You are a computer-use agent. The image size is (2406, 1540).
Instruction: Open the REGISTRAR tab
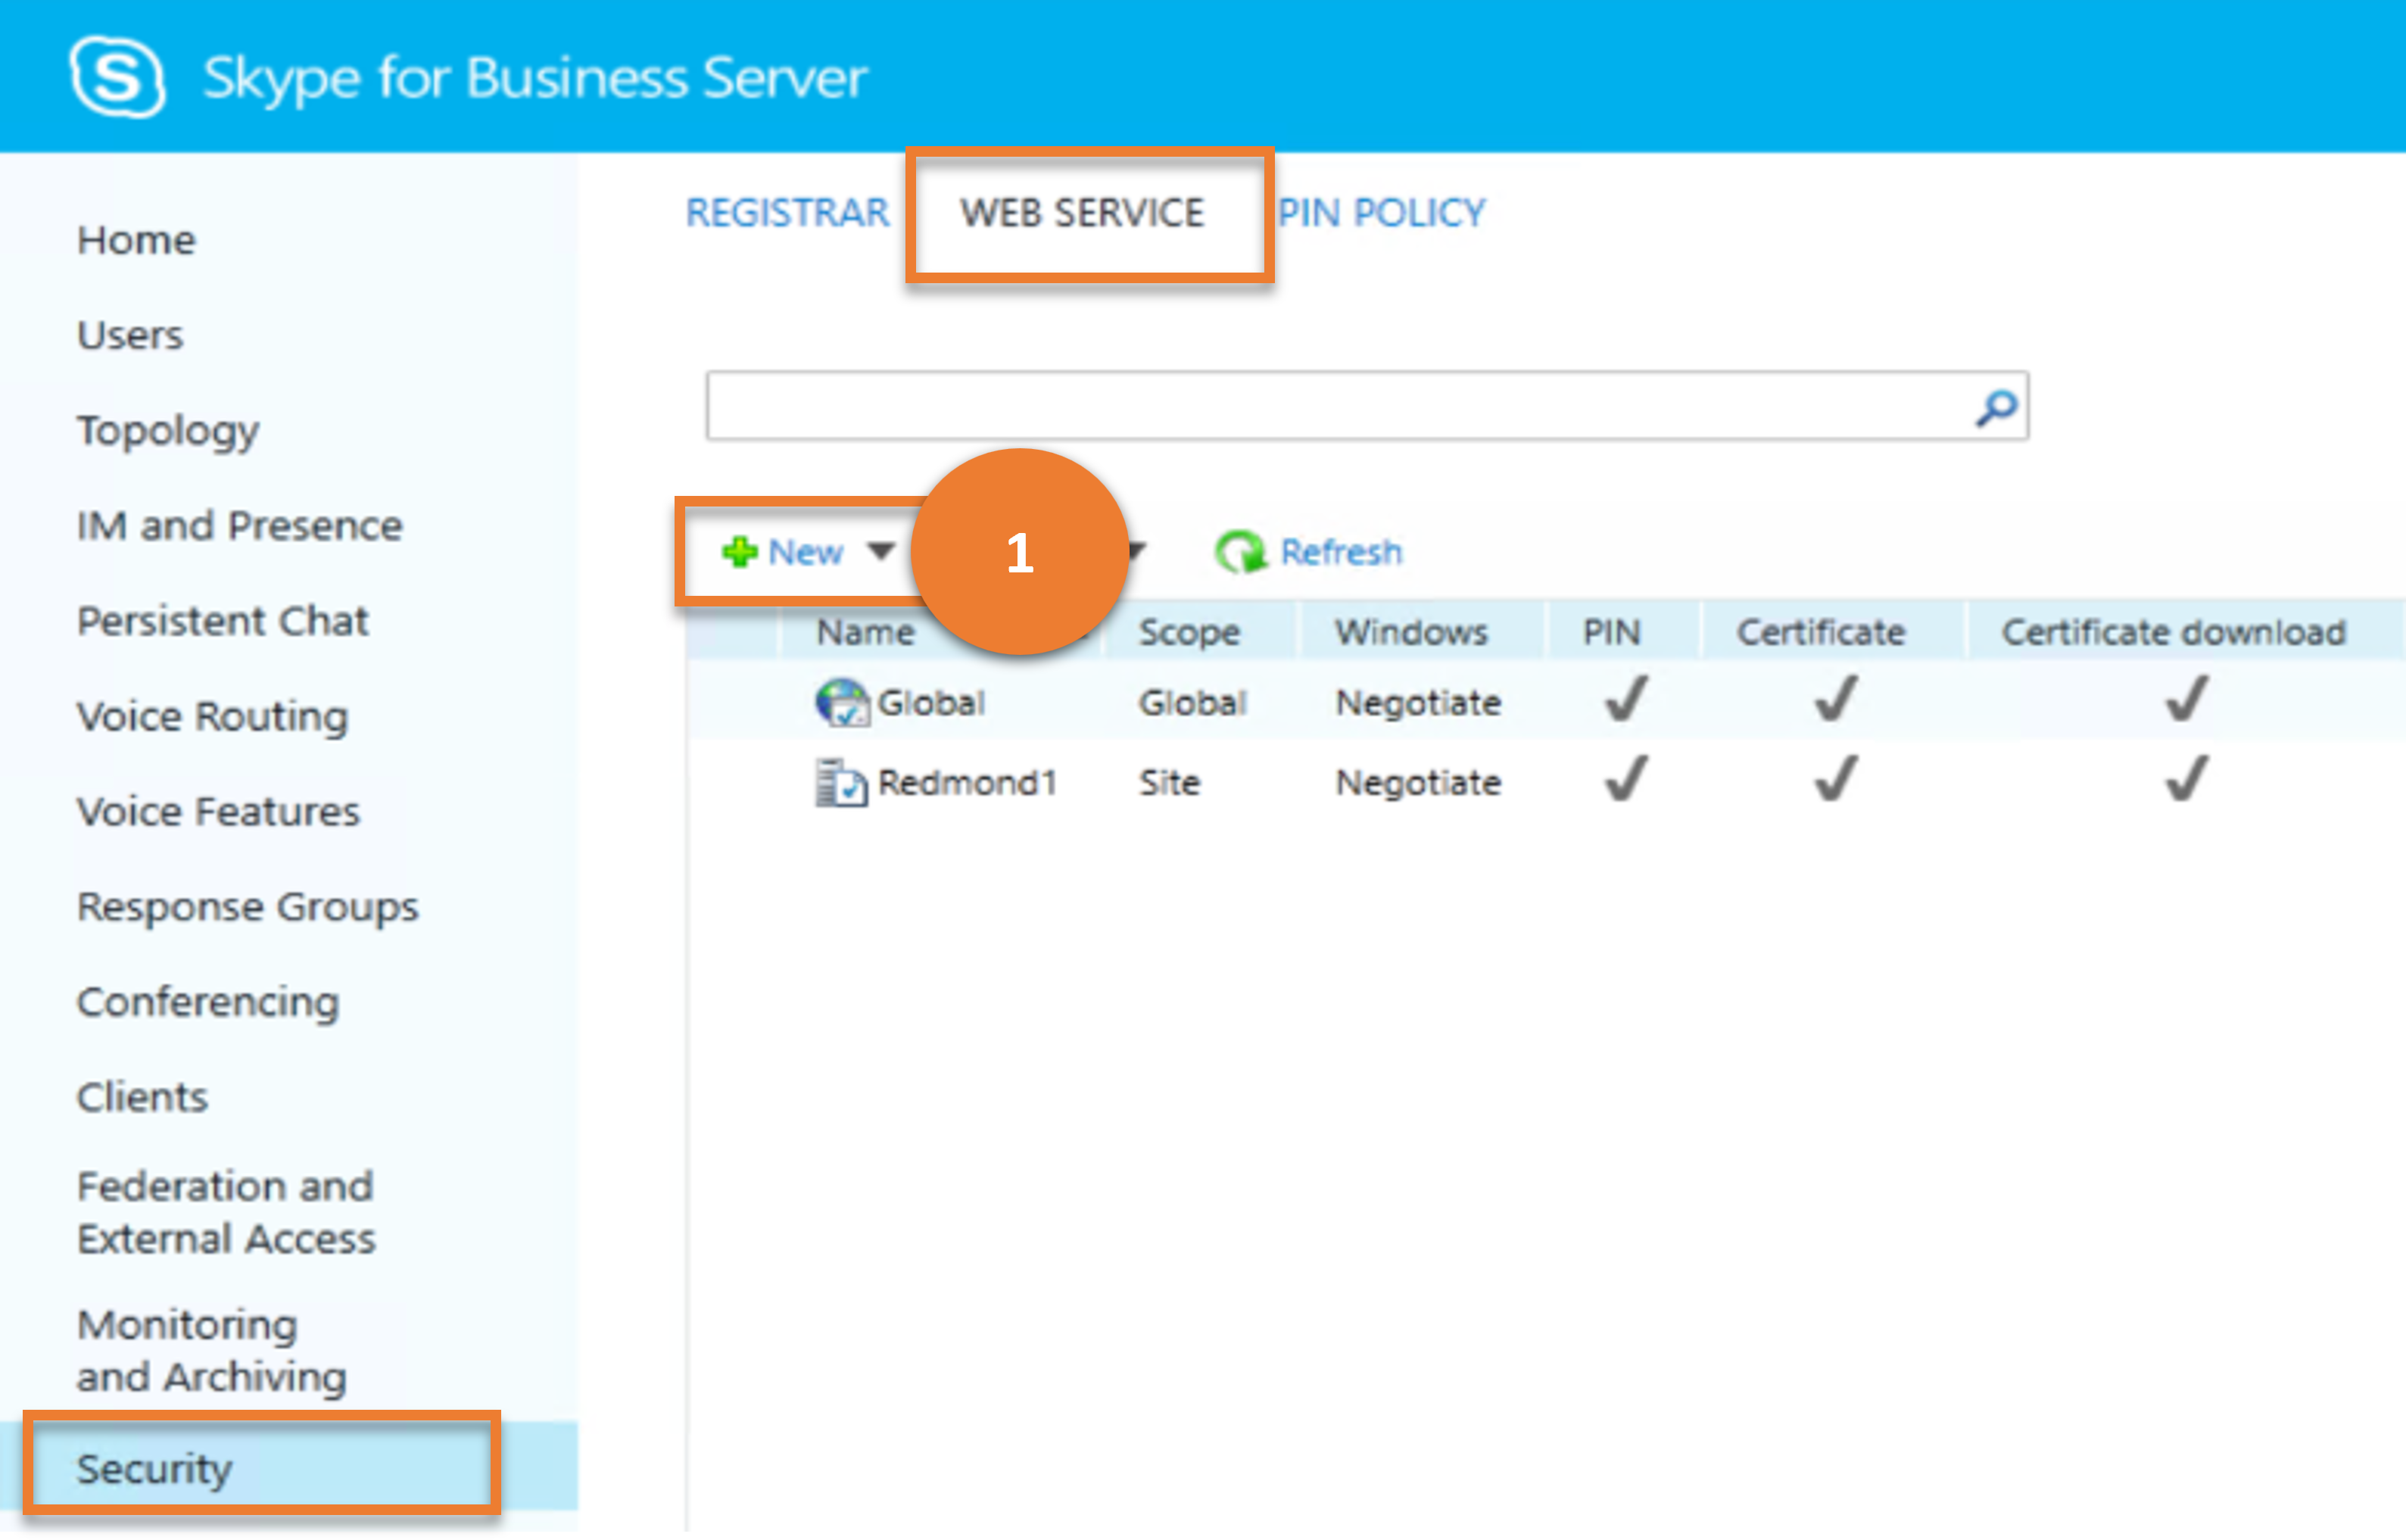point(787,213)
